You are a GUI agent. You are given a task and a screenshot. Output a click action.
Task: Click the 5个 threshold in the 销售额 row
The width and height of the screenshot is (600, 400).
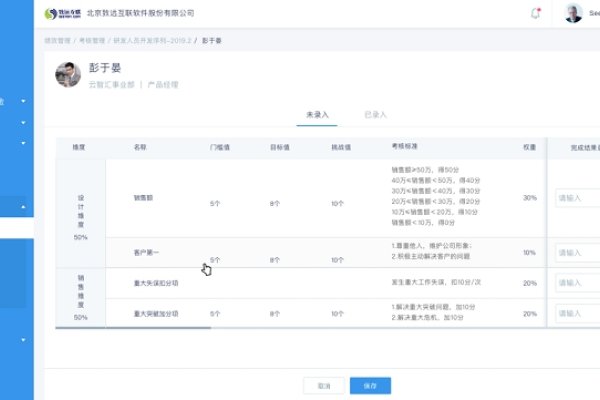click(x=215, y=204)
